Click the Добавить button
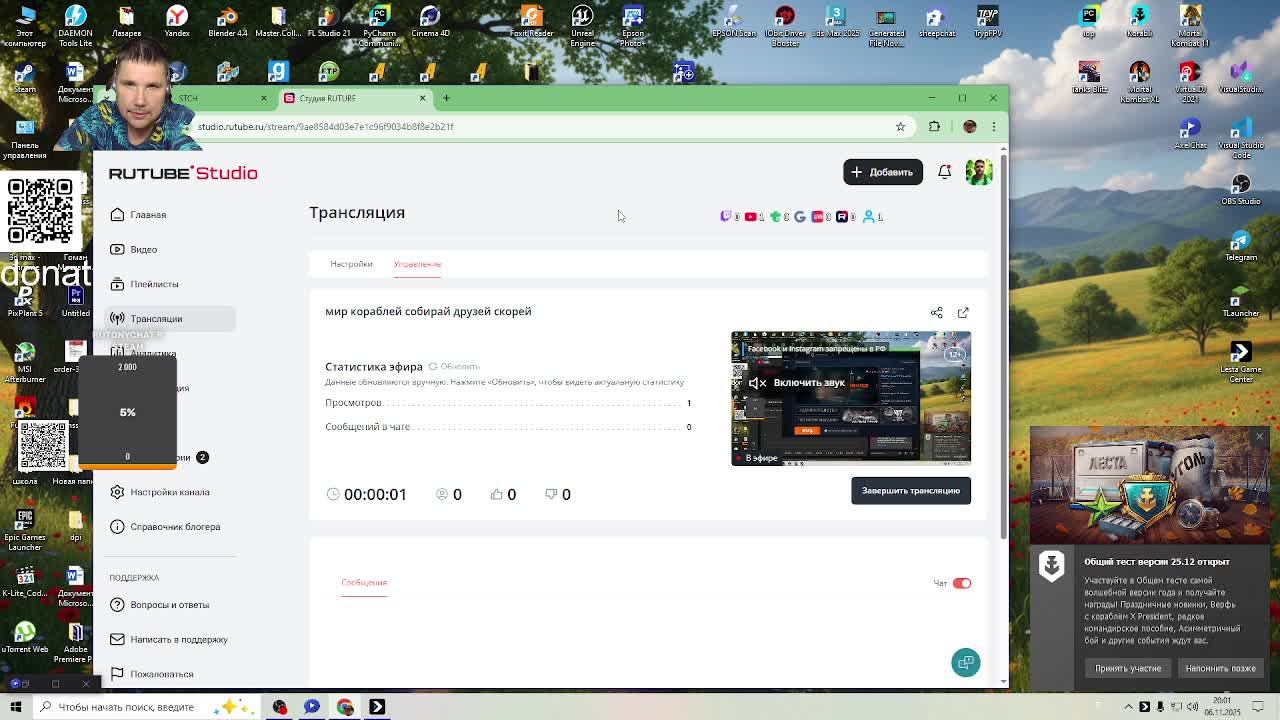Screen dimensions: 1280x720 click(883, 172)
